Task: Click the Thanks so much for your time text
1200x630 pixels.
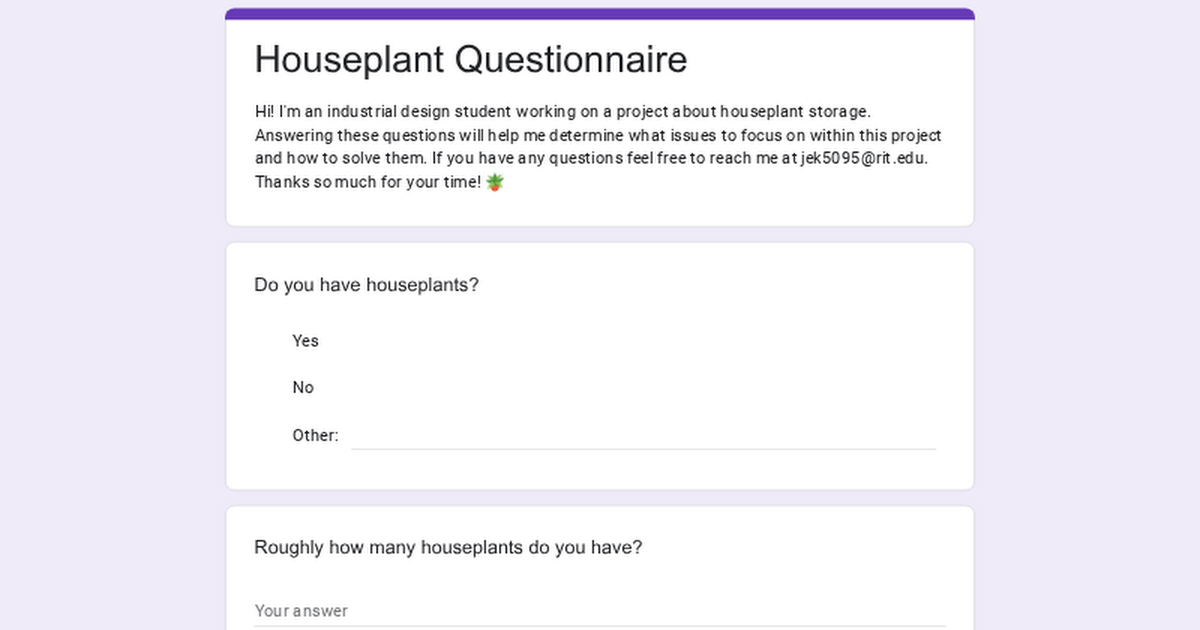Action: coord(367,183)
